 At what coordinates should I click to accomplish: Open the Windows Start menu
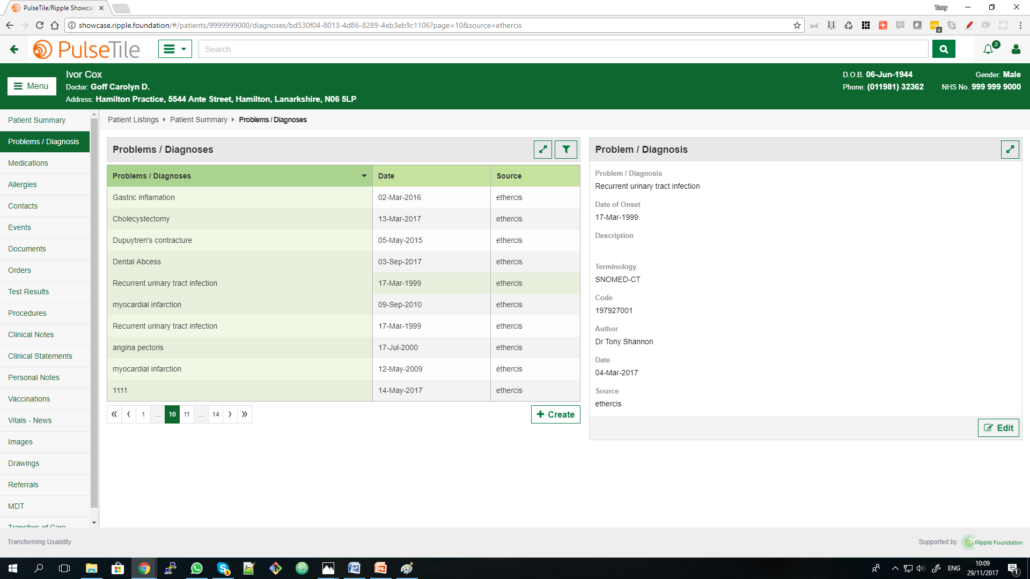12,568
